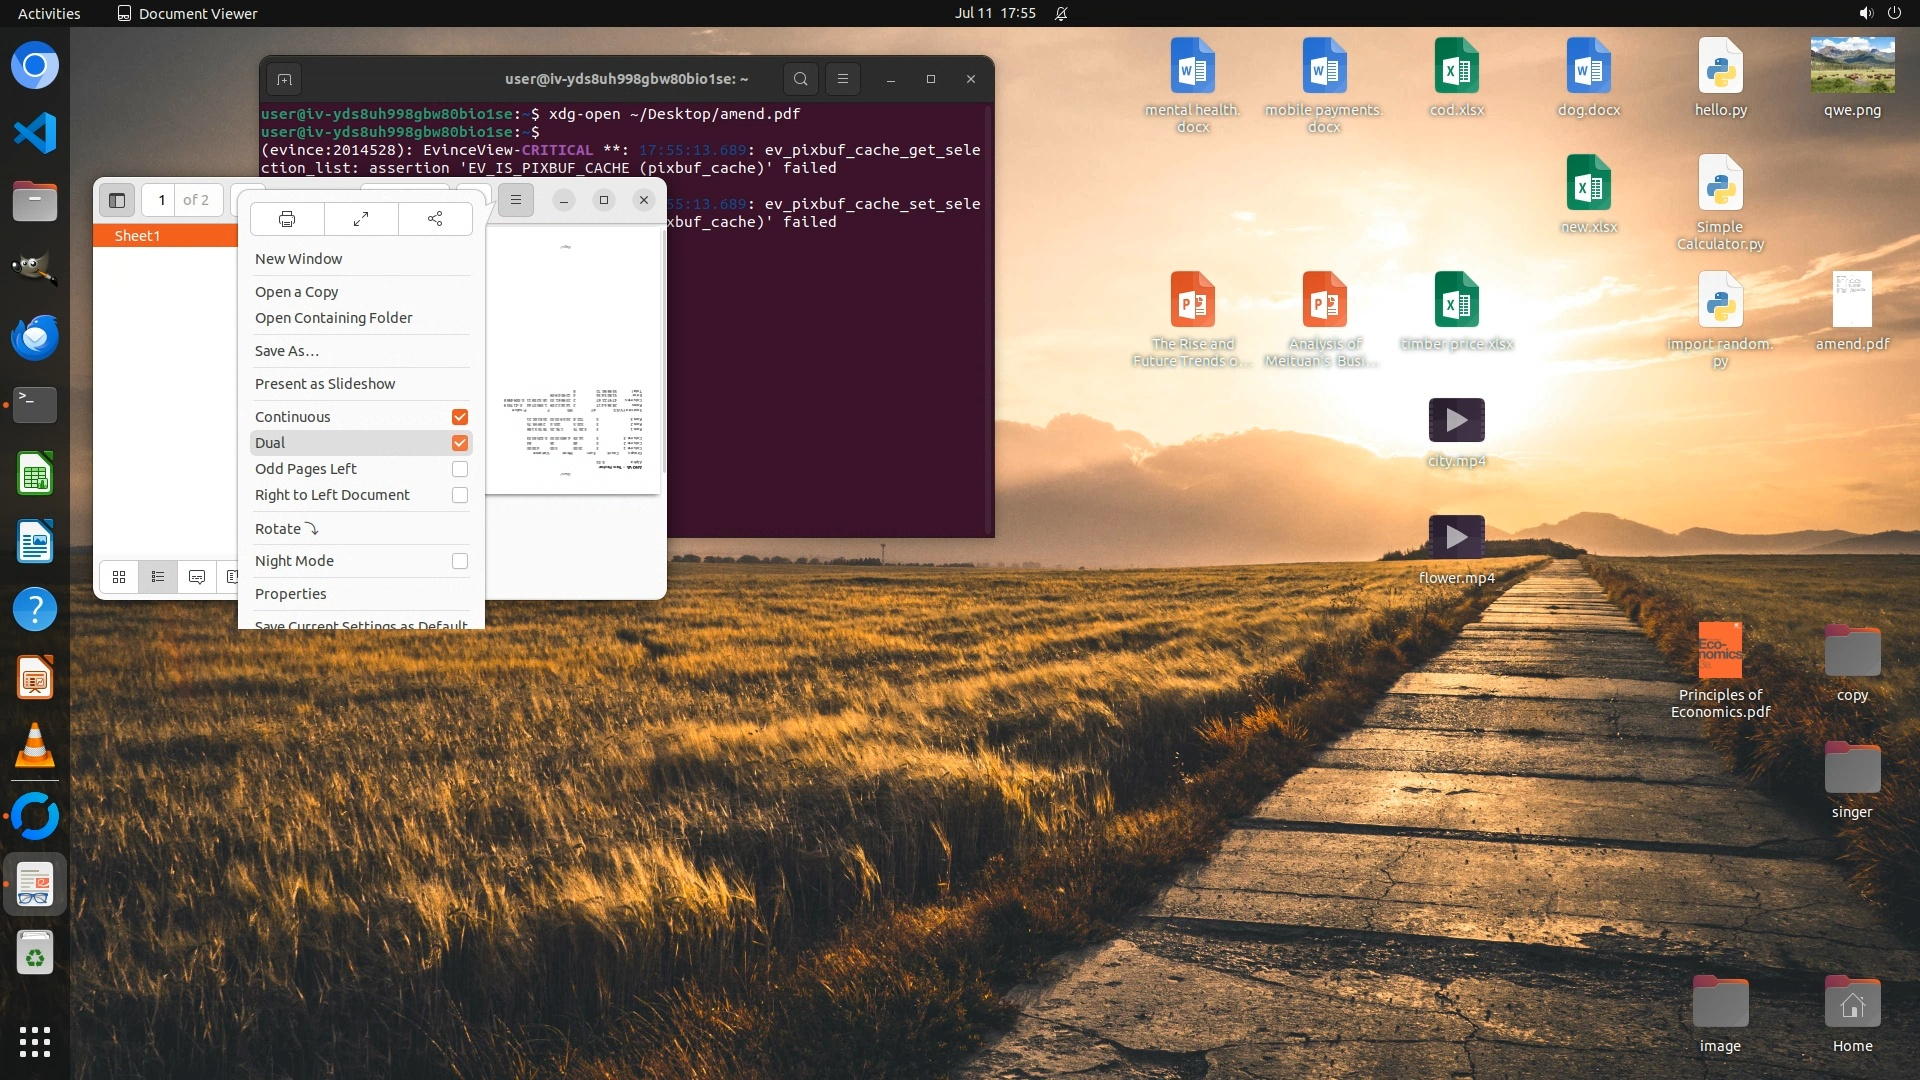Switch sidebar to outline list view

coord(158,577)
